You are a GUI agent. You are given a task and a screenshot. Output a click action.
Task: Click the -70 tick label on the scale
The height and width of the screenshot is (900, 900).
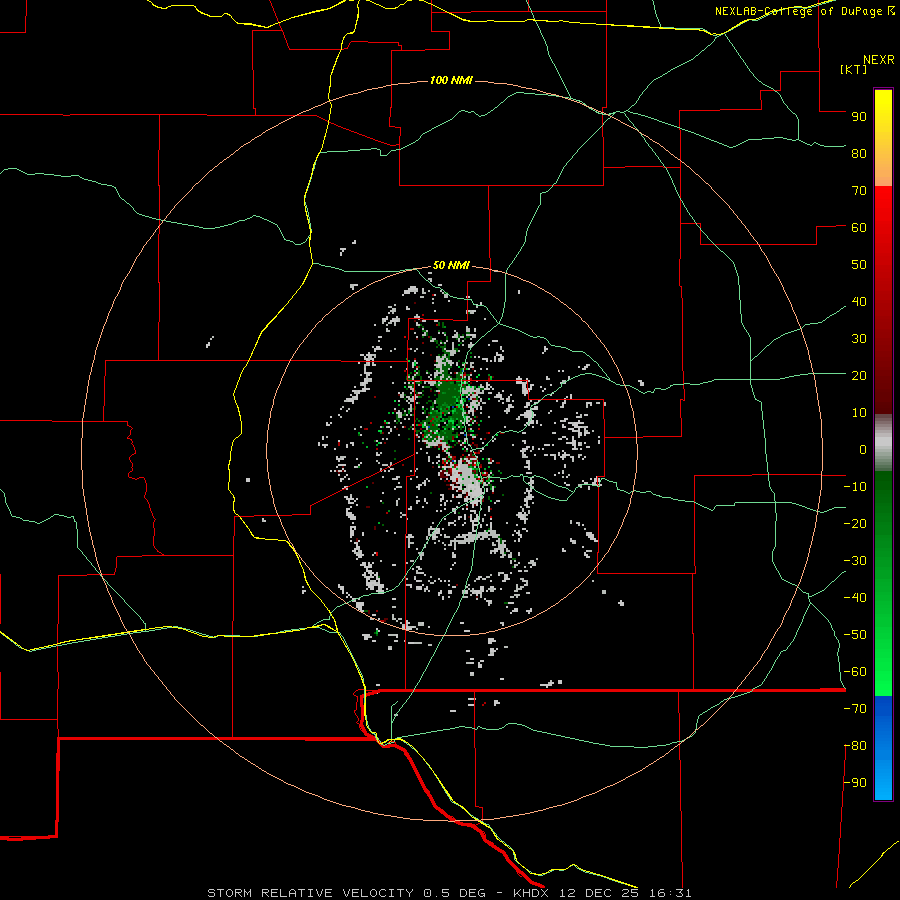tap(855, 709)
